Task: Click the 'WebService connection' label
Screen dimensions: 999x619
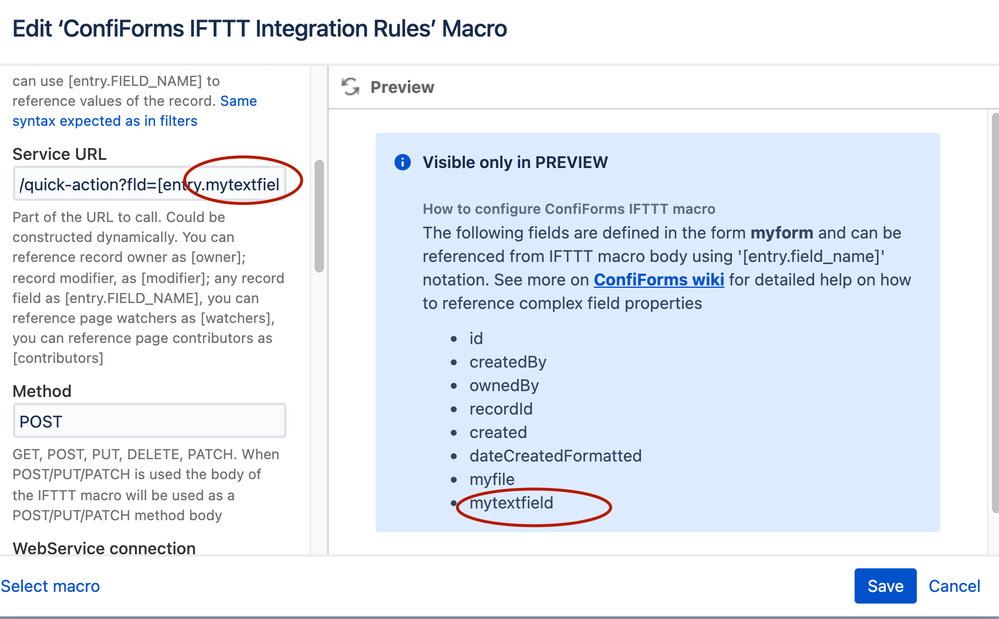Action: point(104,548)
